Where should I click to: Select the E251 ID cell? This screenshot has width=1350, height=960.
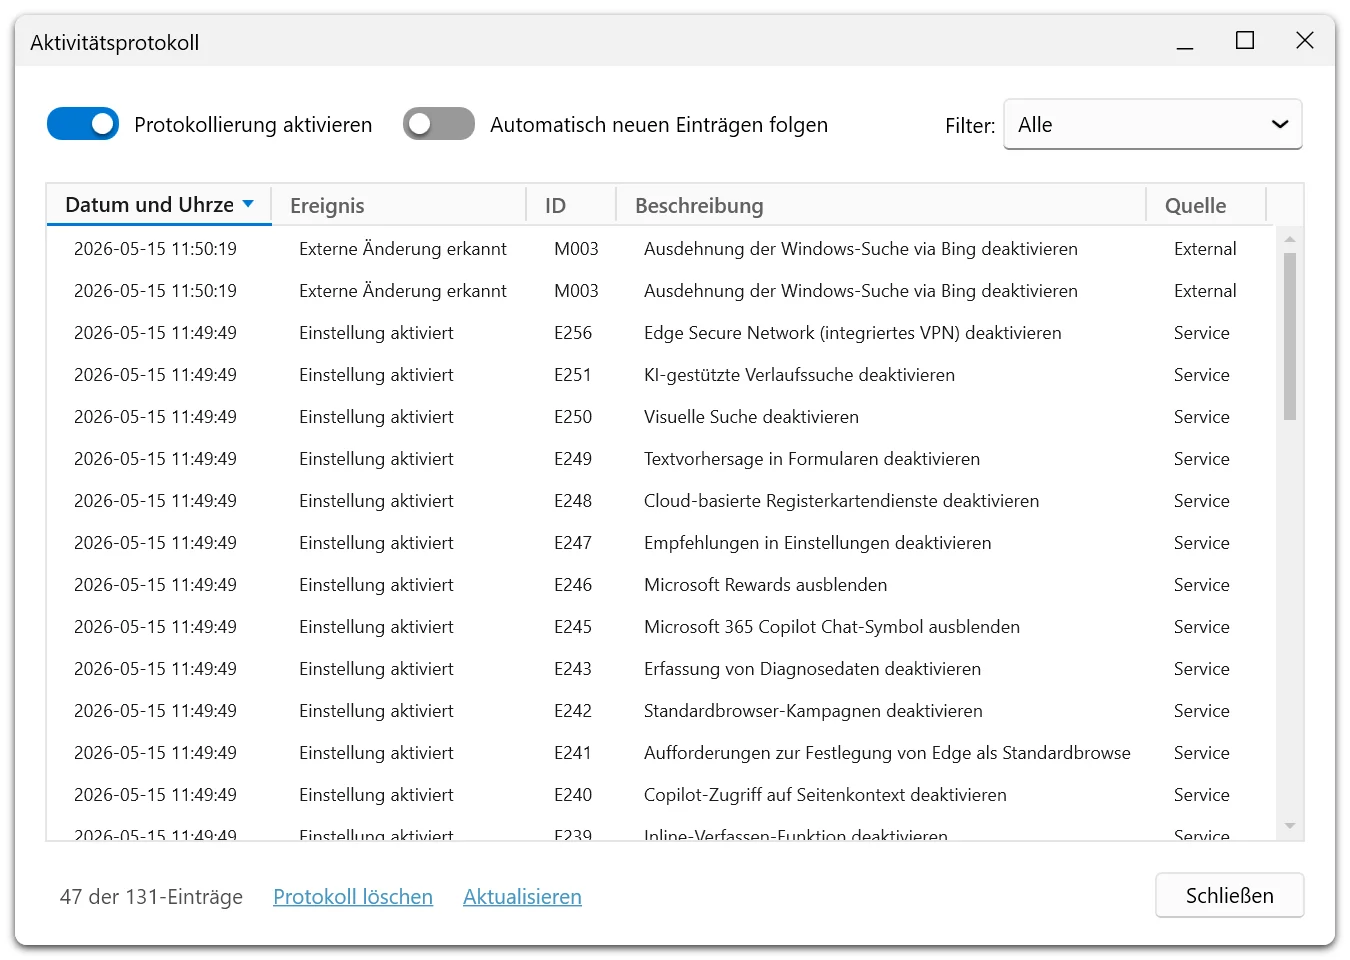click(x=573, y=375)
